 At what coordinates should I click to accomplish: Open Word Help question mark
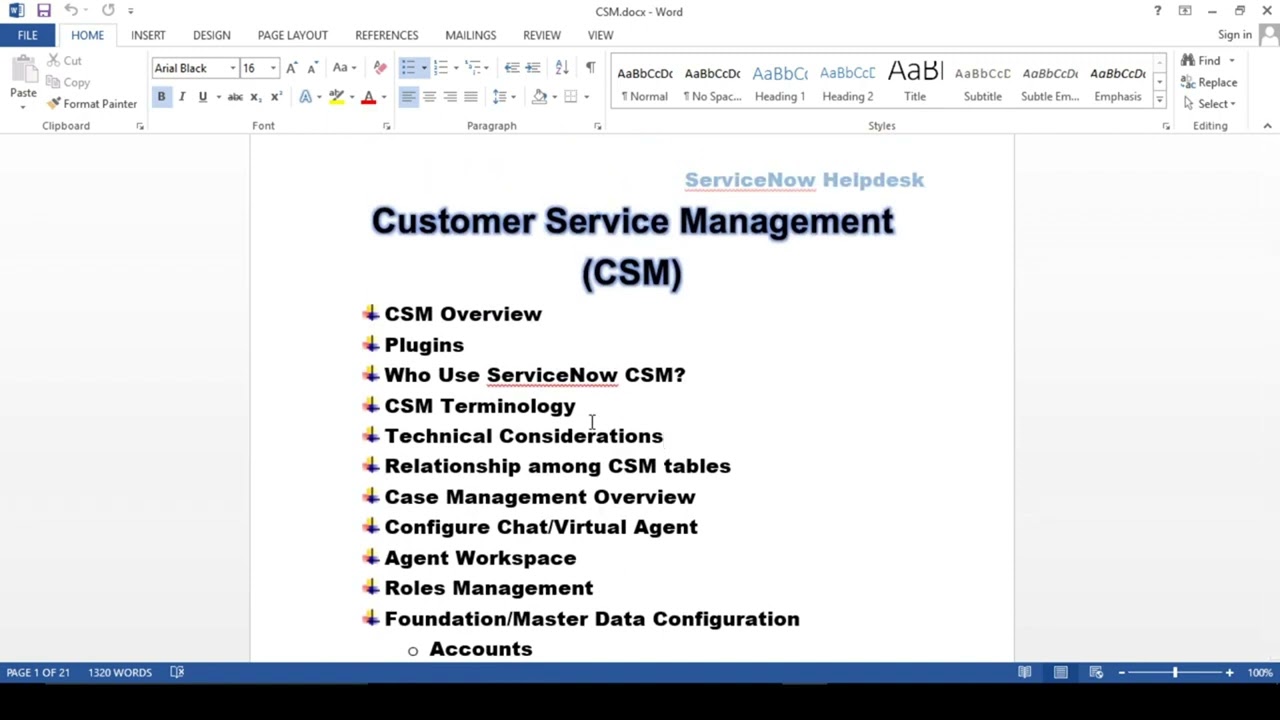point(1157,11)
